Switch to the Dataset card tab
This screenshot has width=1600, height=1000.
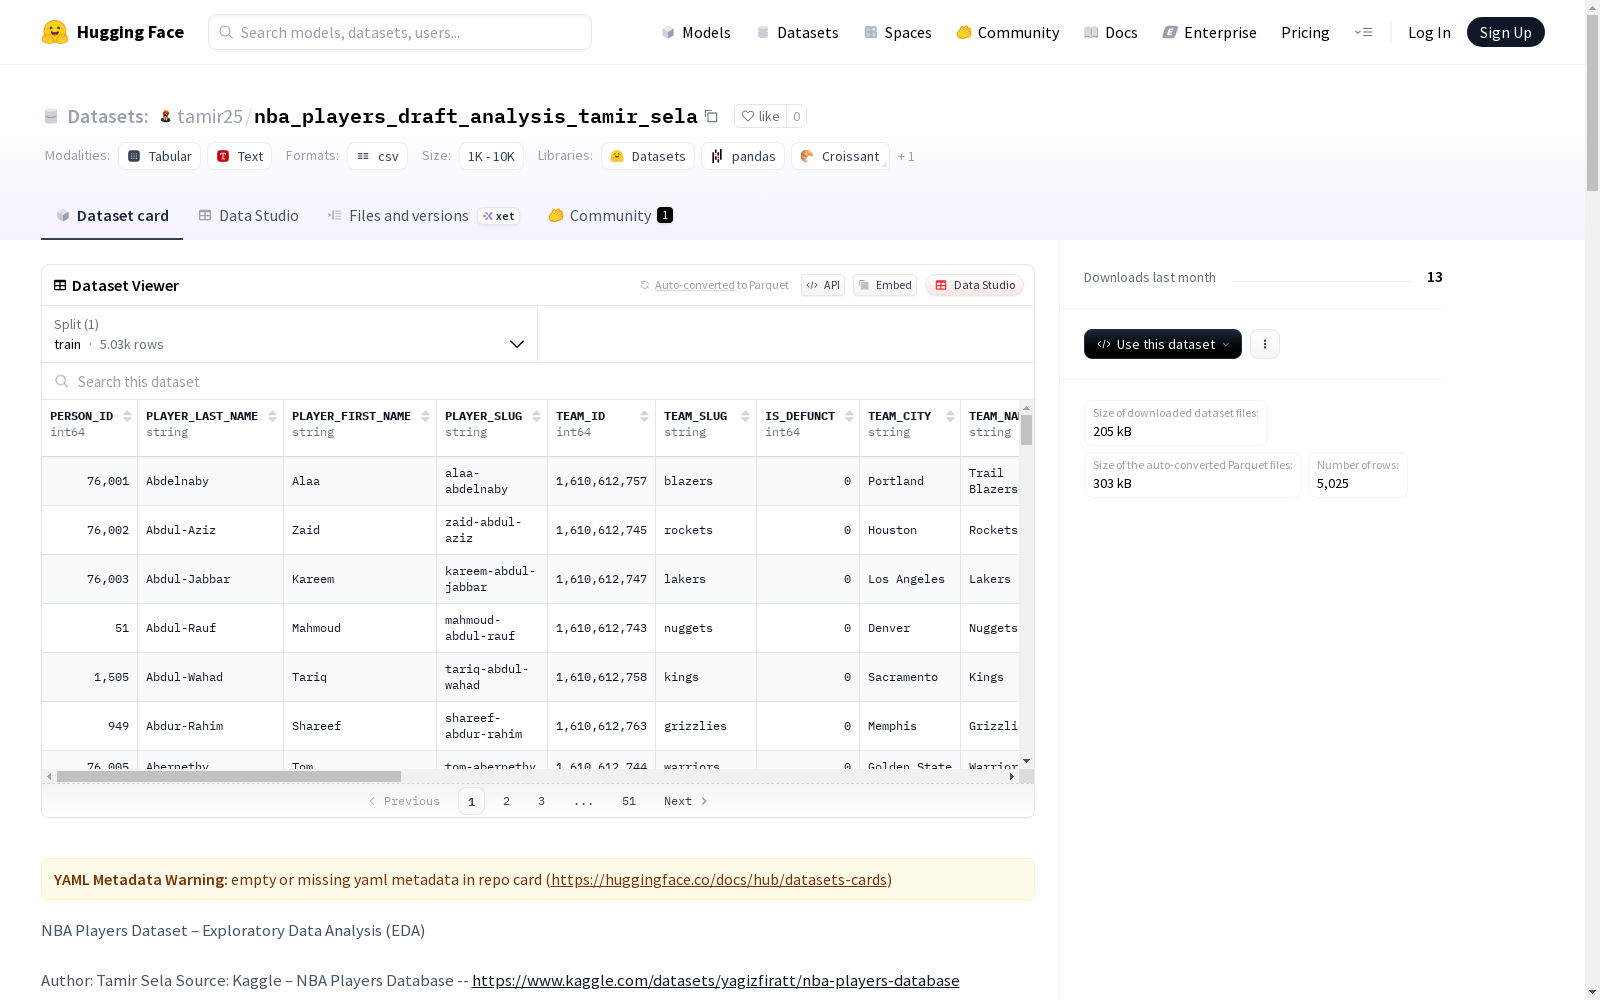112,215
